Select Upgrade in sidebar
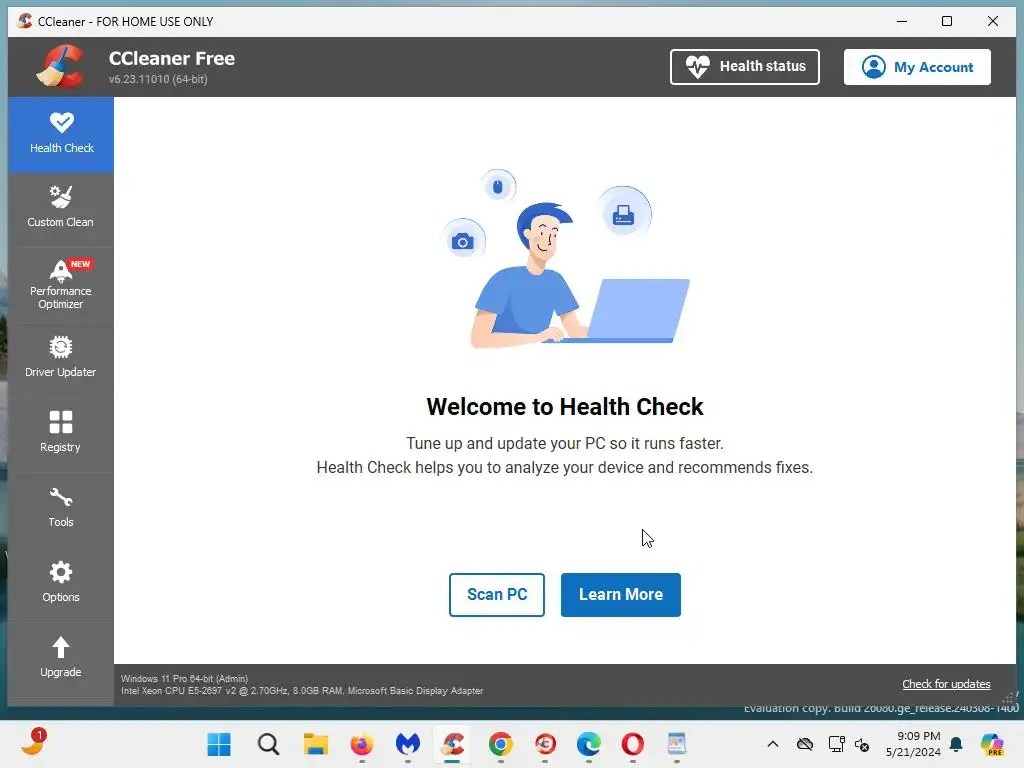 click(61, 658)
